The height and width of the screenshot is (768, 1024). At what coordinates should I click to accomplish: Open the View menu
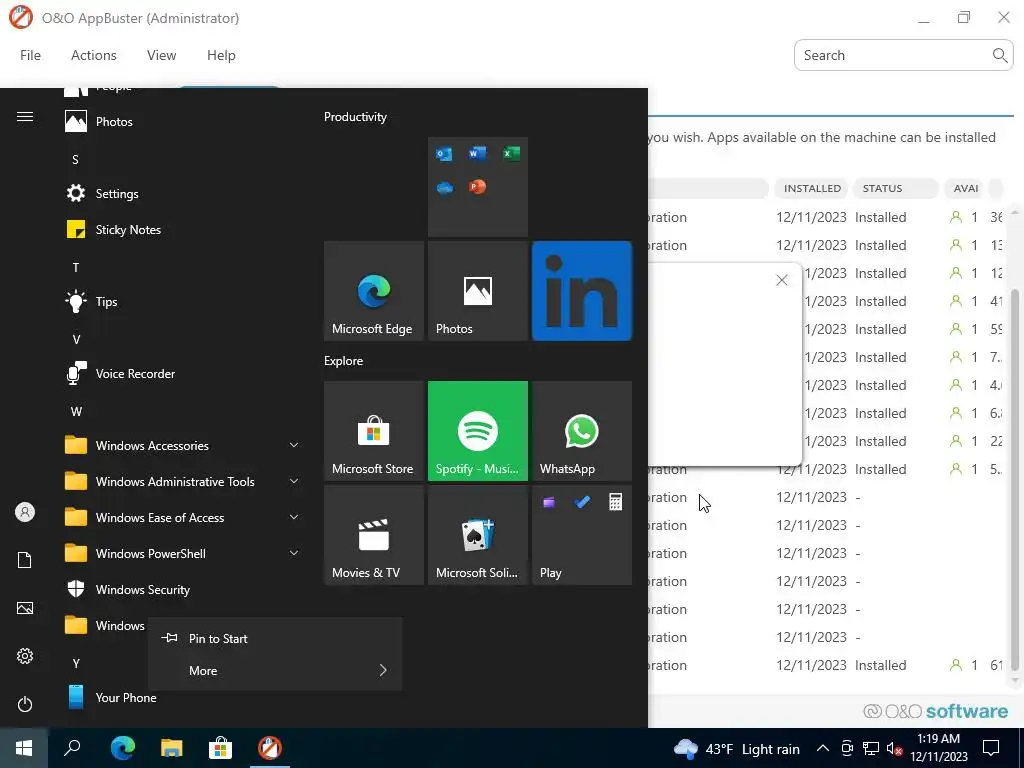pos(161,56)
